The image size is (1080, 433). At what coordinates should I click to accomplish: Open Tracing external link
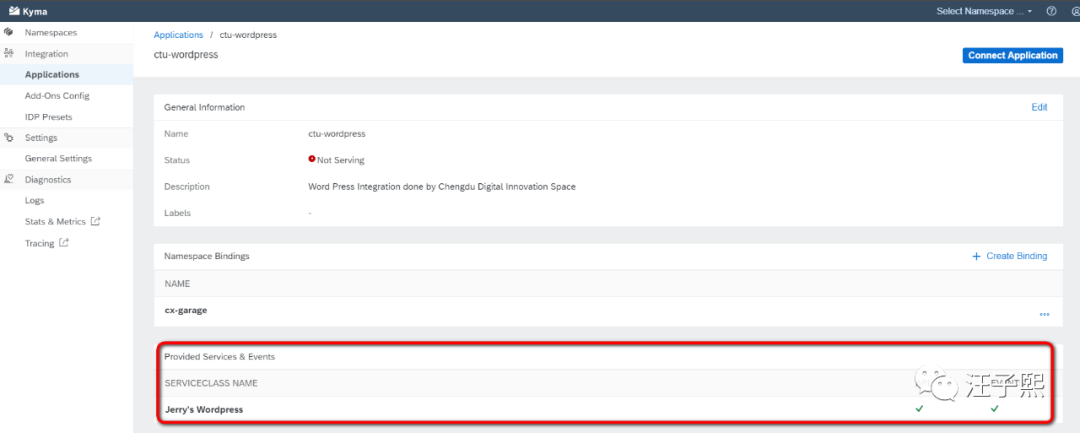[39, 243]
